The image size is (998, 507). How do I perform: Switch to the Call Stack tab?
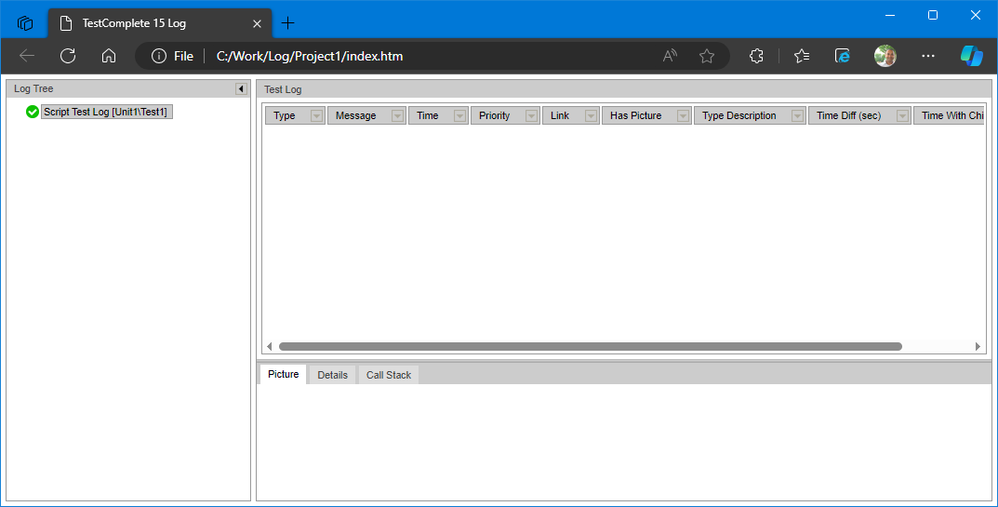388,375
